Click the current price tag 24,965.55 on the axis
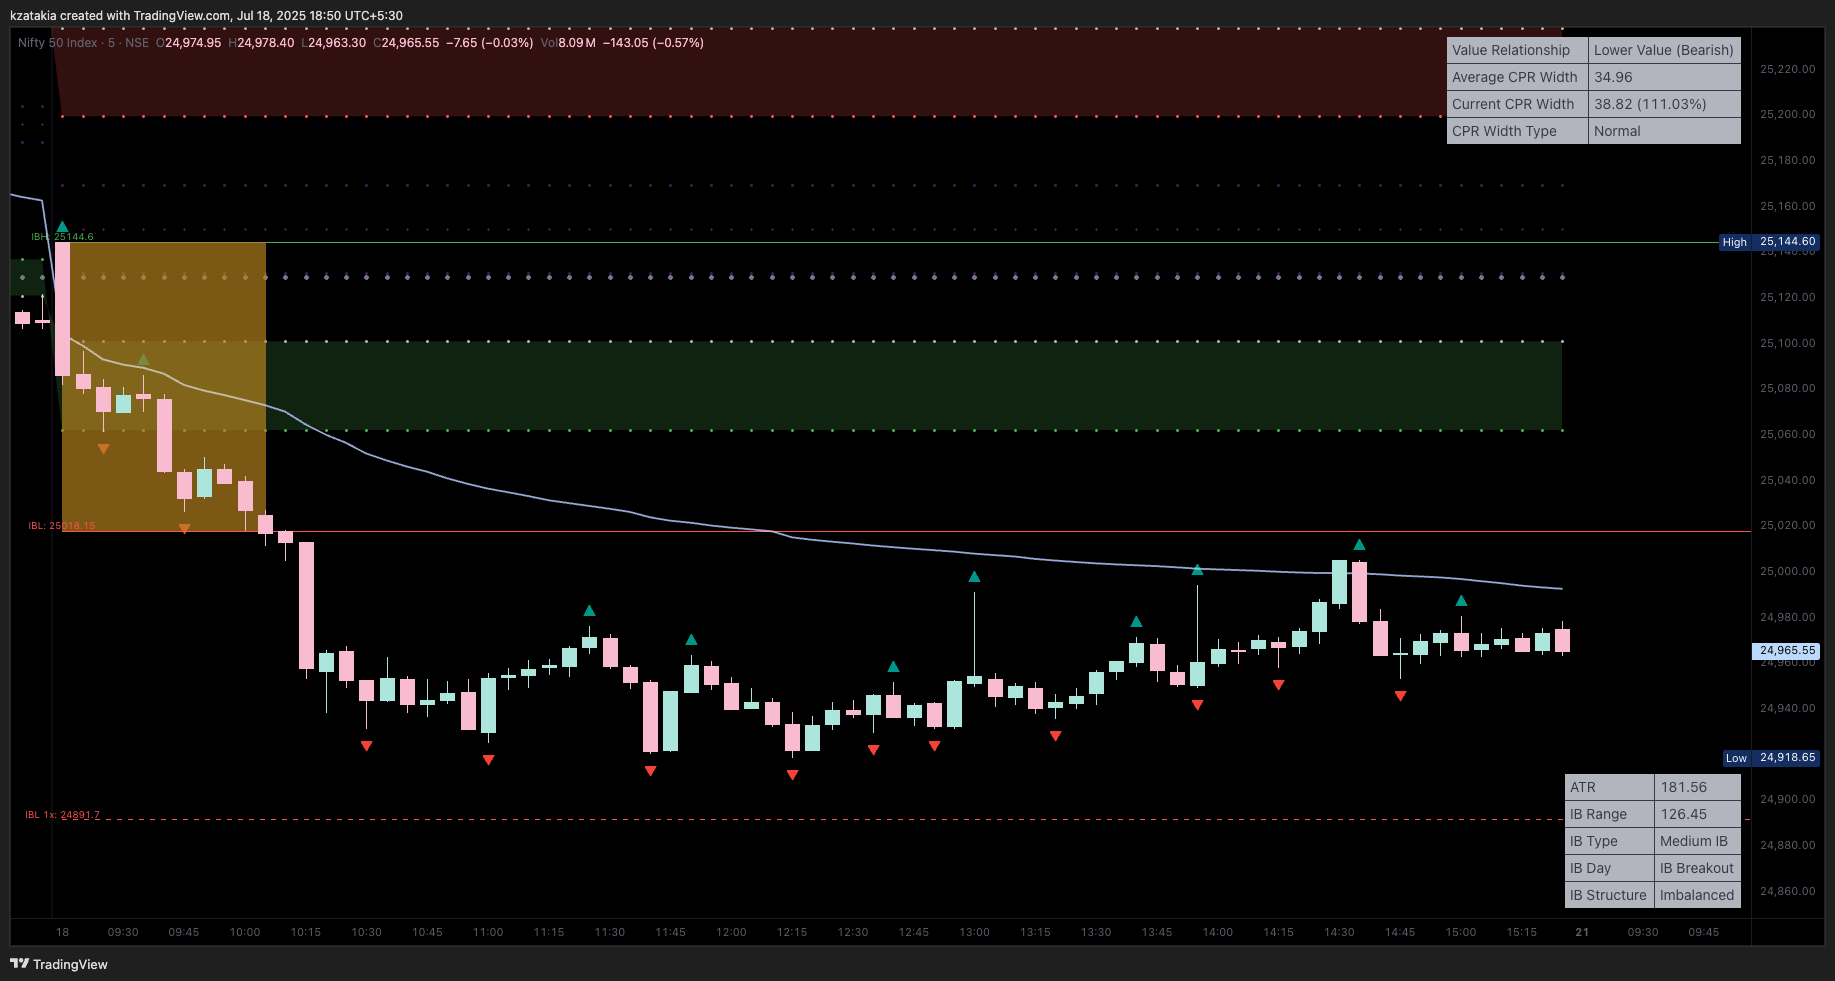 click(1787, 650)
